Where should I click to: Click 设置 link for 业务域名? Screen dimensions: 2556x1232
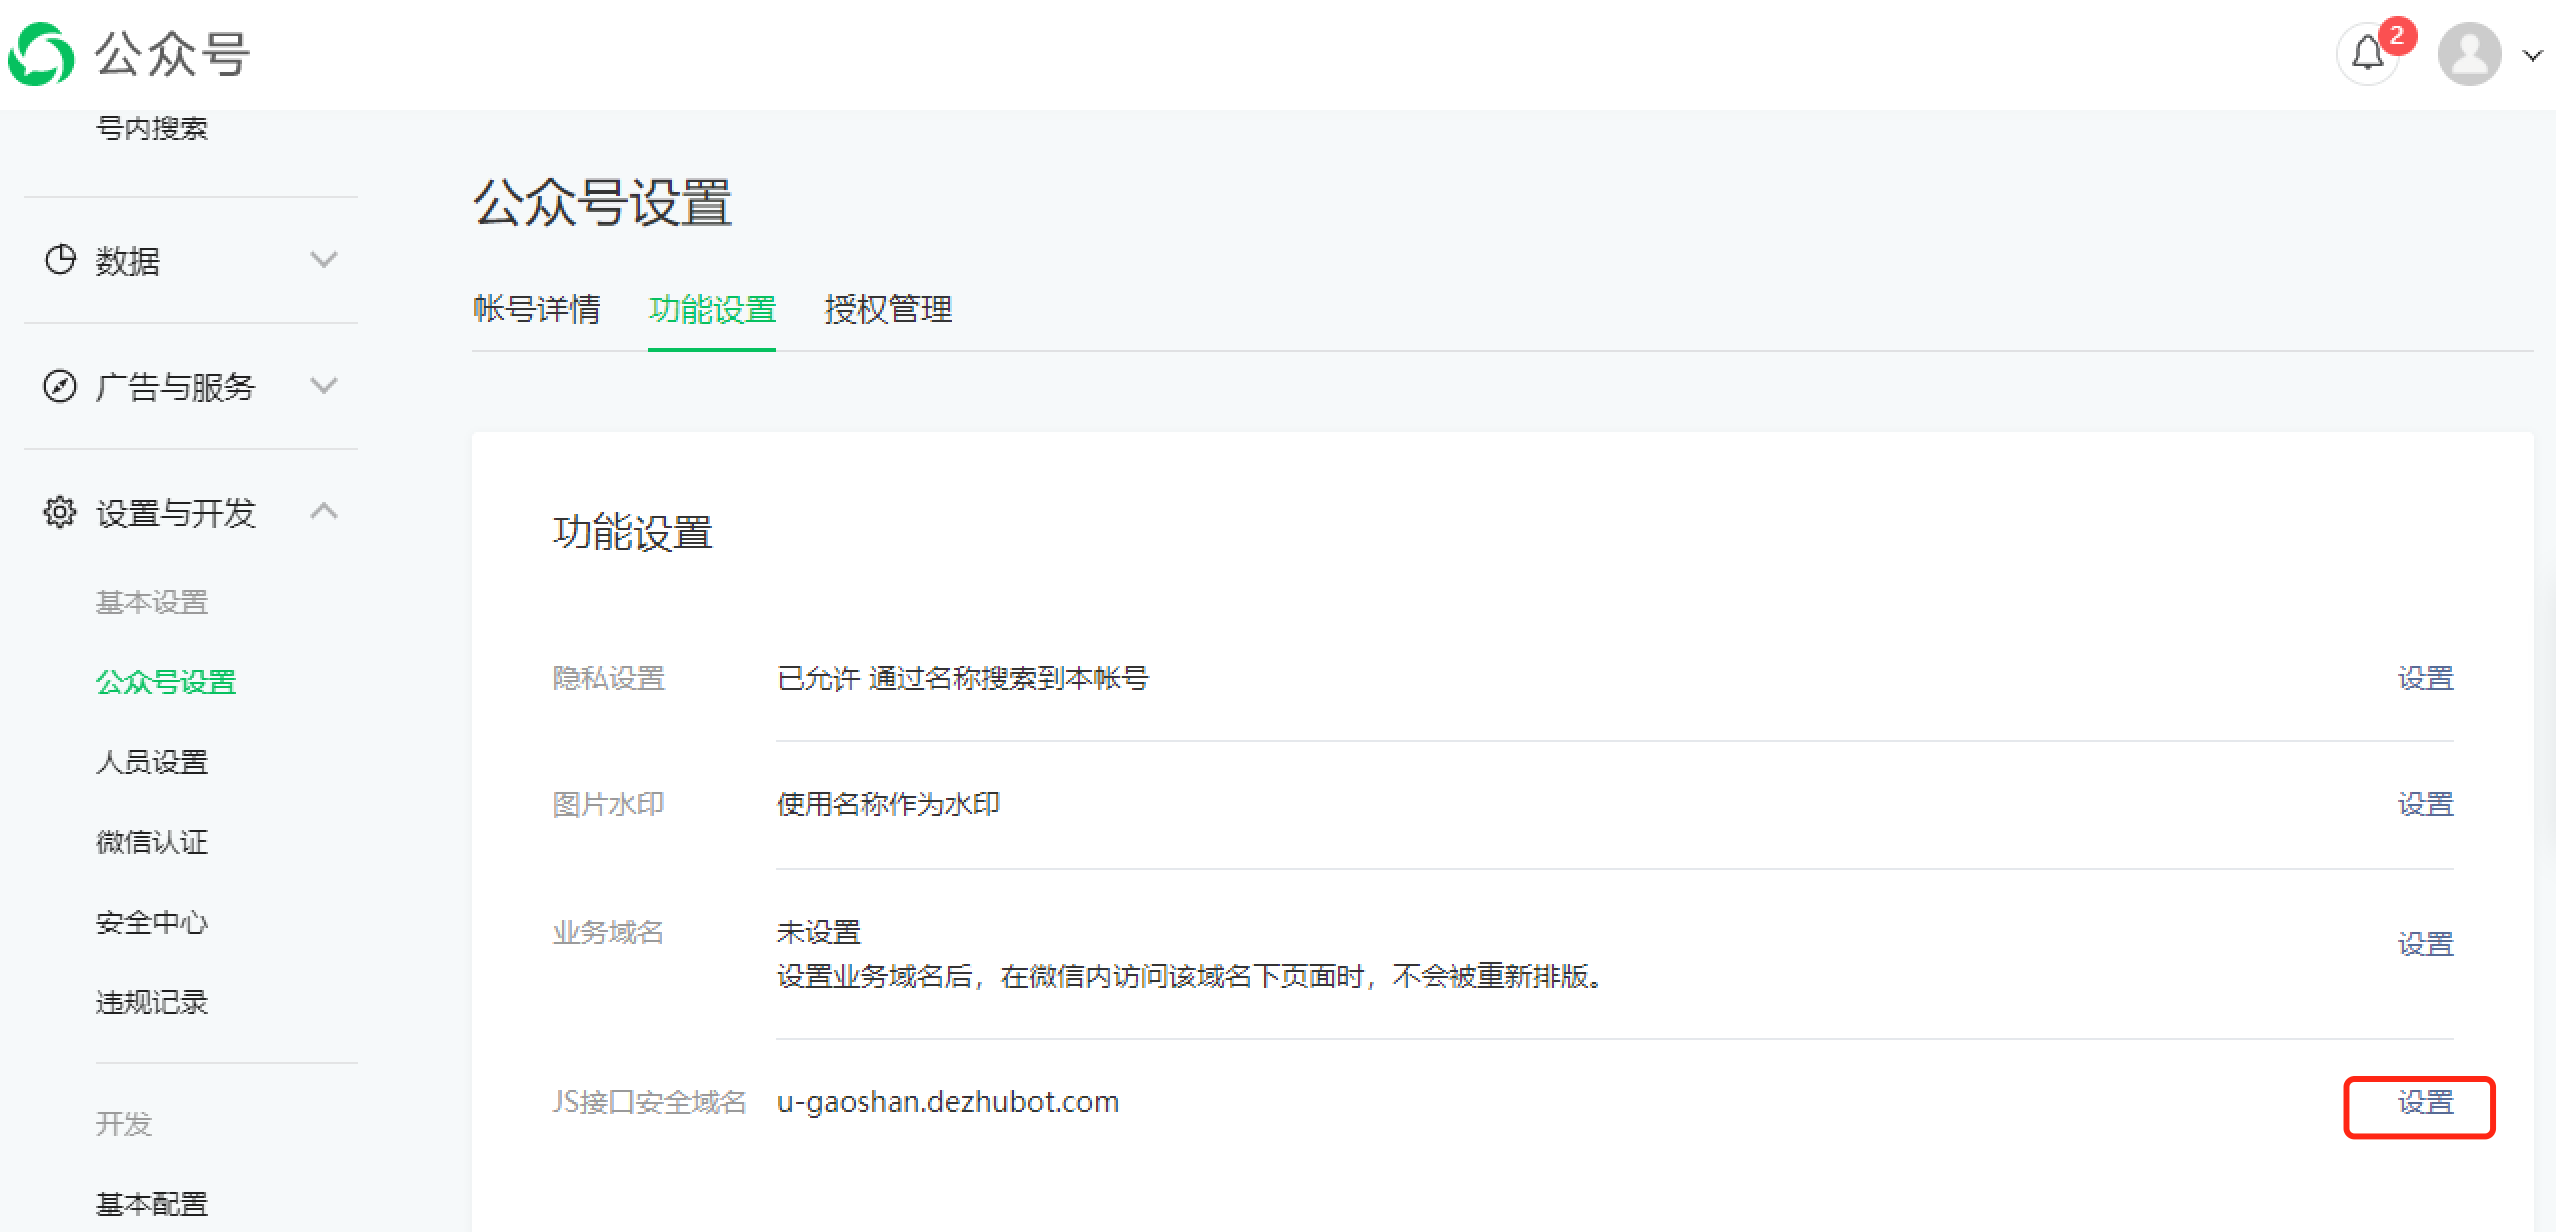tap(2425, 944)
